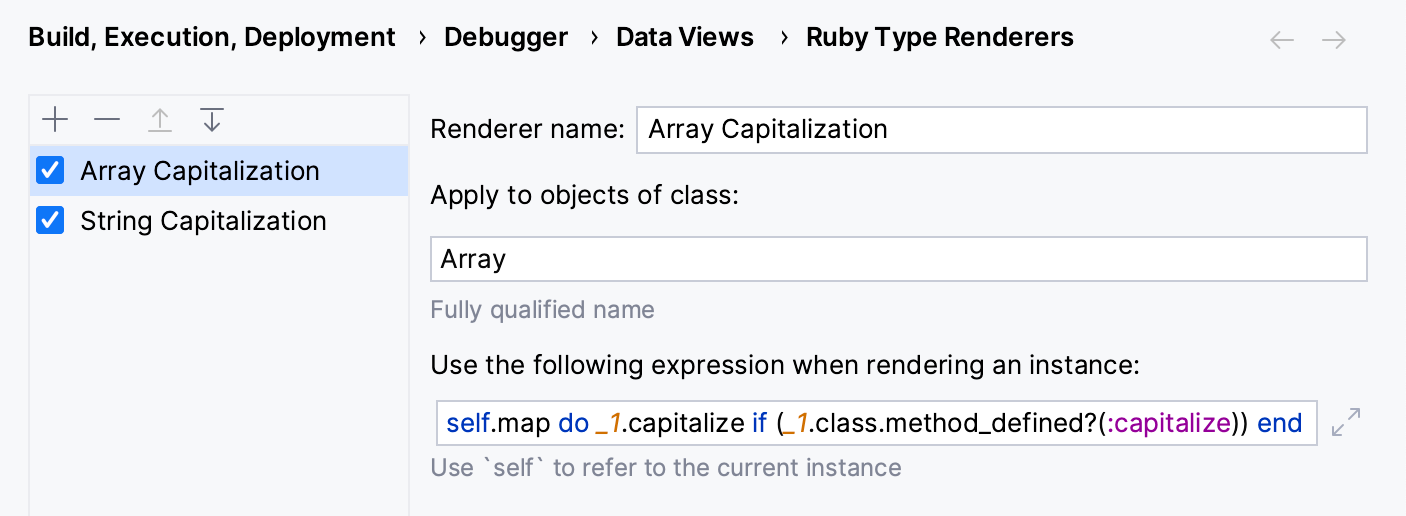This screenshot has width=1406, height=516.
Task: Open the Data Views breadcrumb
Action: point(685,38)
